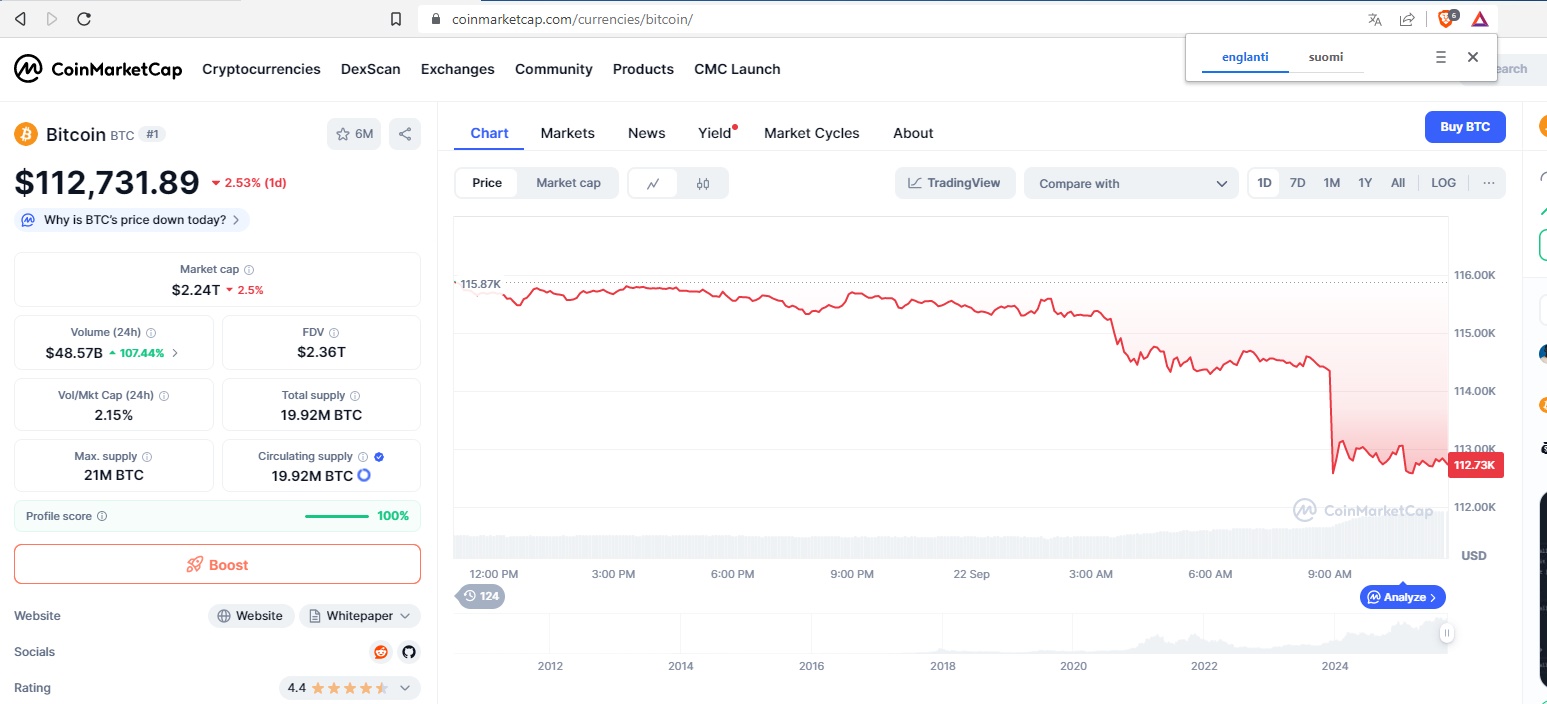The image size is (1547, 704).
Task: Set chart range to 7D
Action: tap(1297, 183)
